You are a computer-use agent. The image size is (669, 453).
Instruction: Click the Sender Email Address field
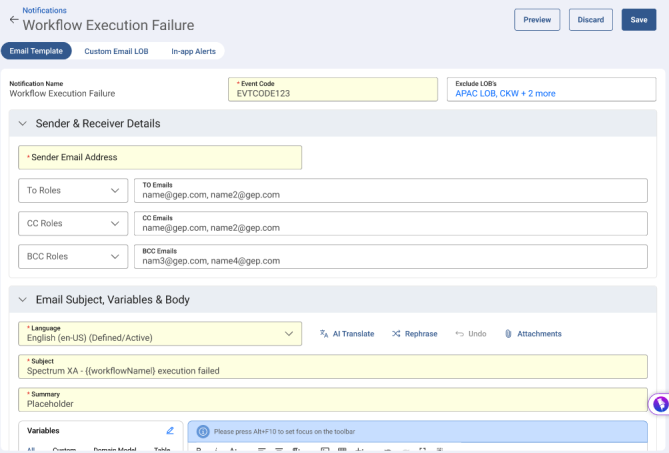pos(160,157)
